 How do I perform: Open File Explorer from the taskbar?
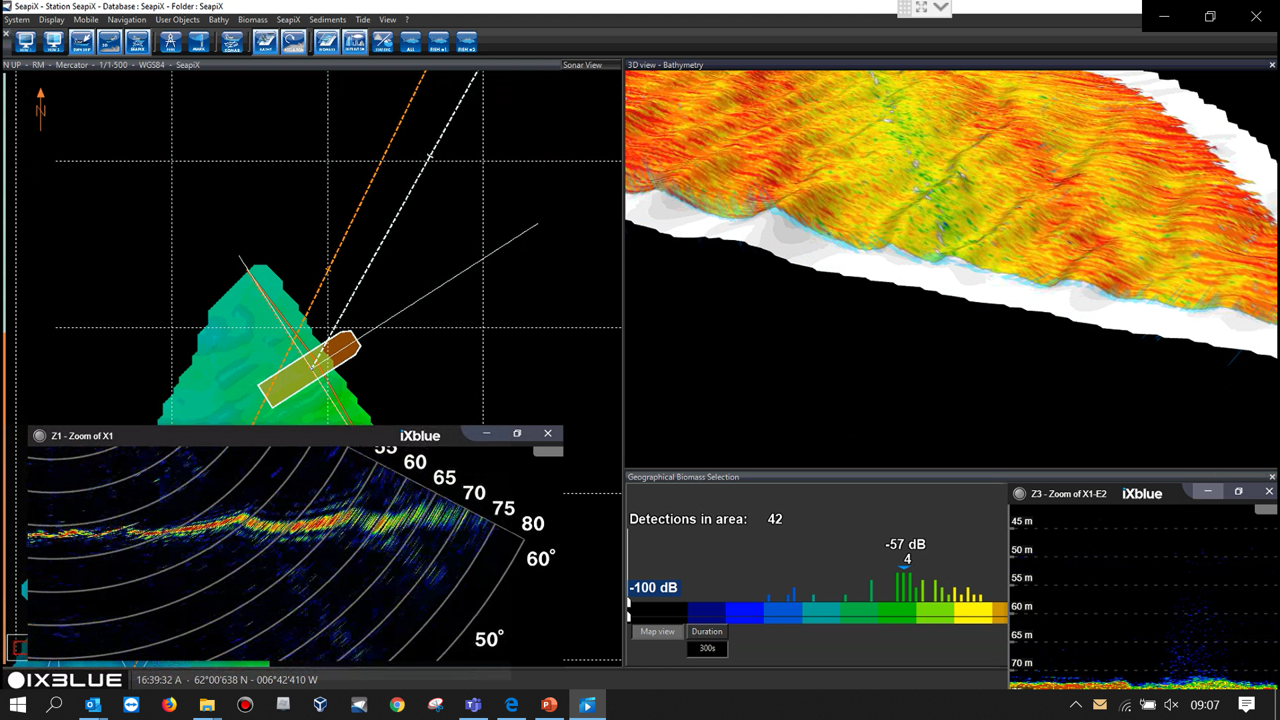[207, 705]
